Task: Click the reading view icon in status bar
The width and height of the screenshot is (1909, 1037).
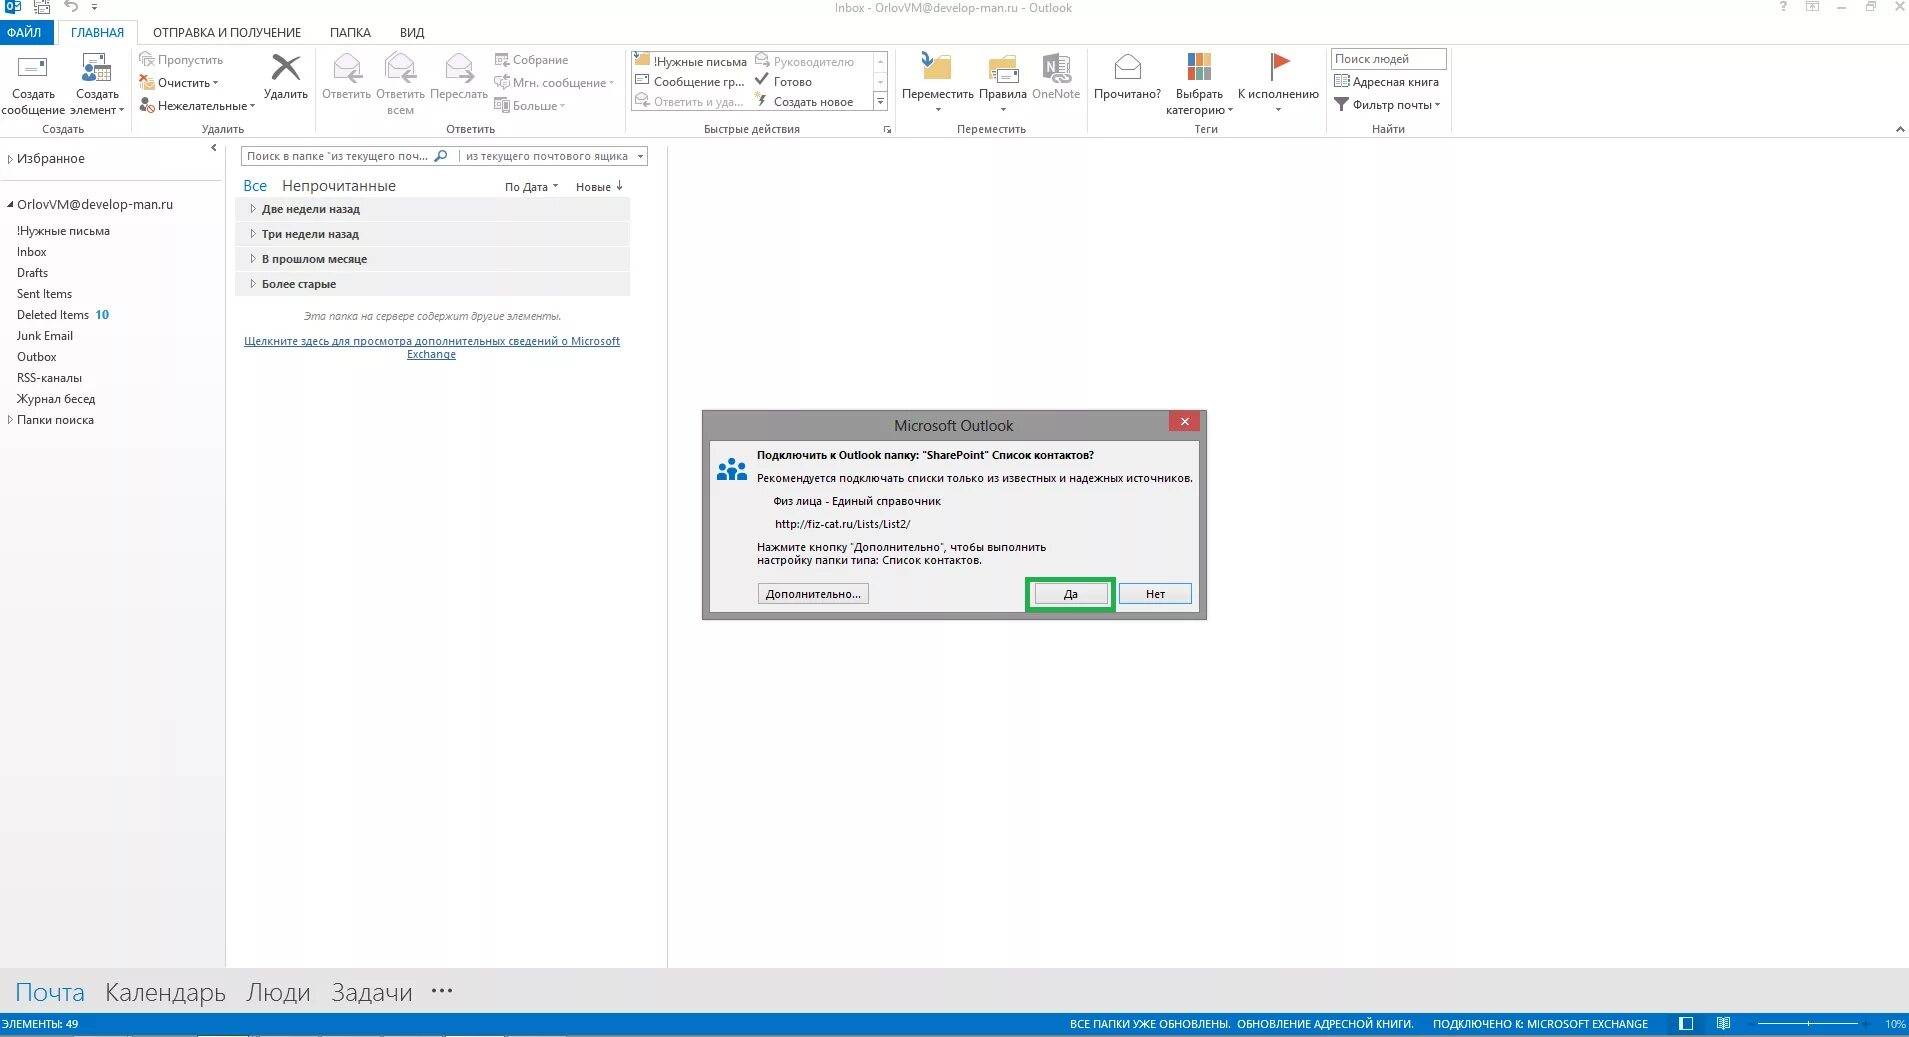Action: click(x=1723, y=1024)
